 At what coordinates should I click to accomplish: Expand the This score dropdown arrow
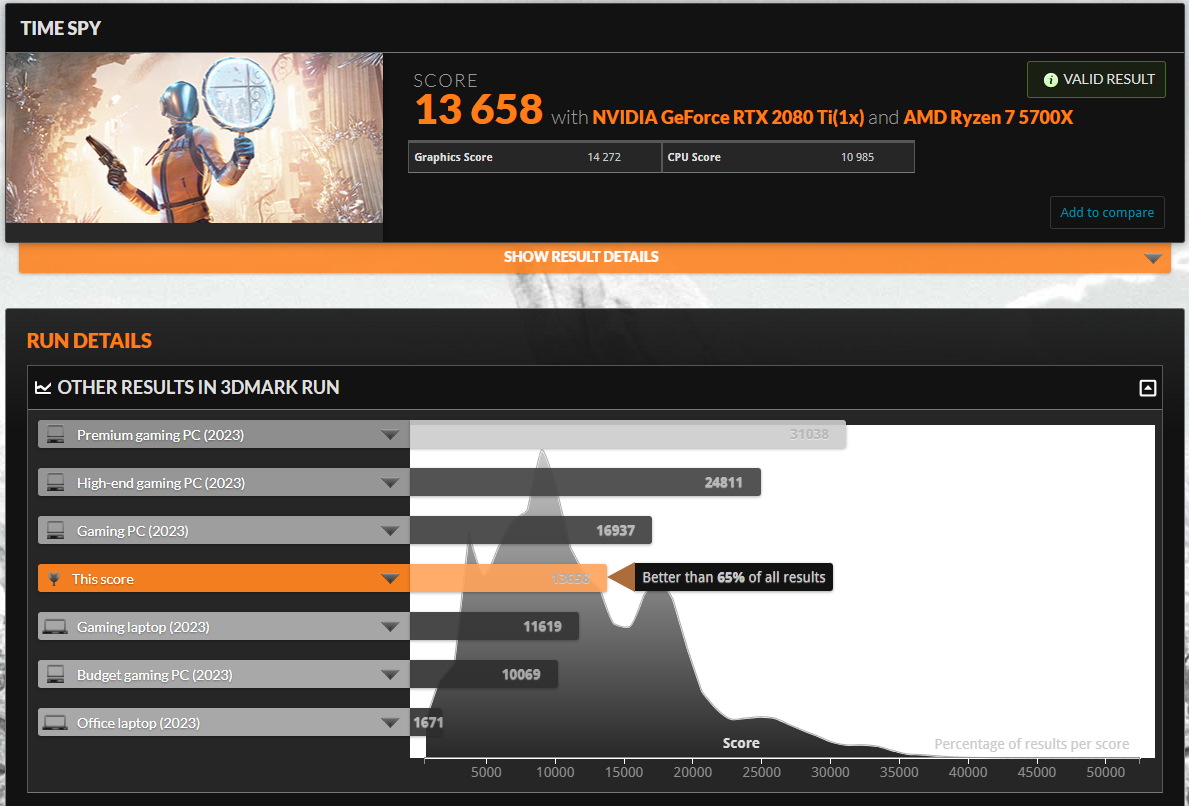click(x=390, y=579)
